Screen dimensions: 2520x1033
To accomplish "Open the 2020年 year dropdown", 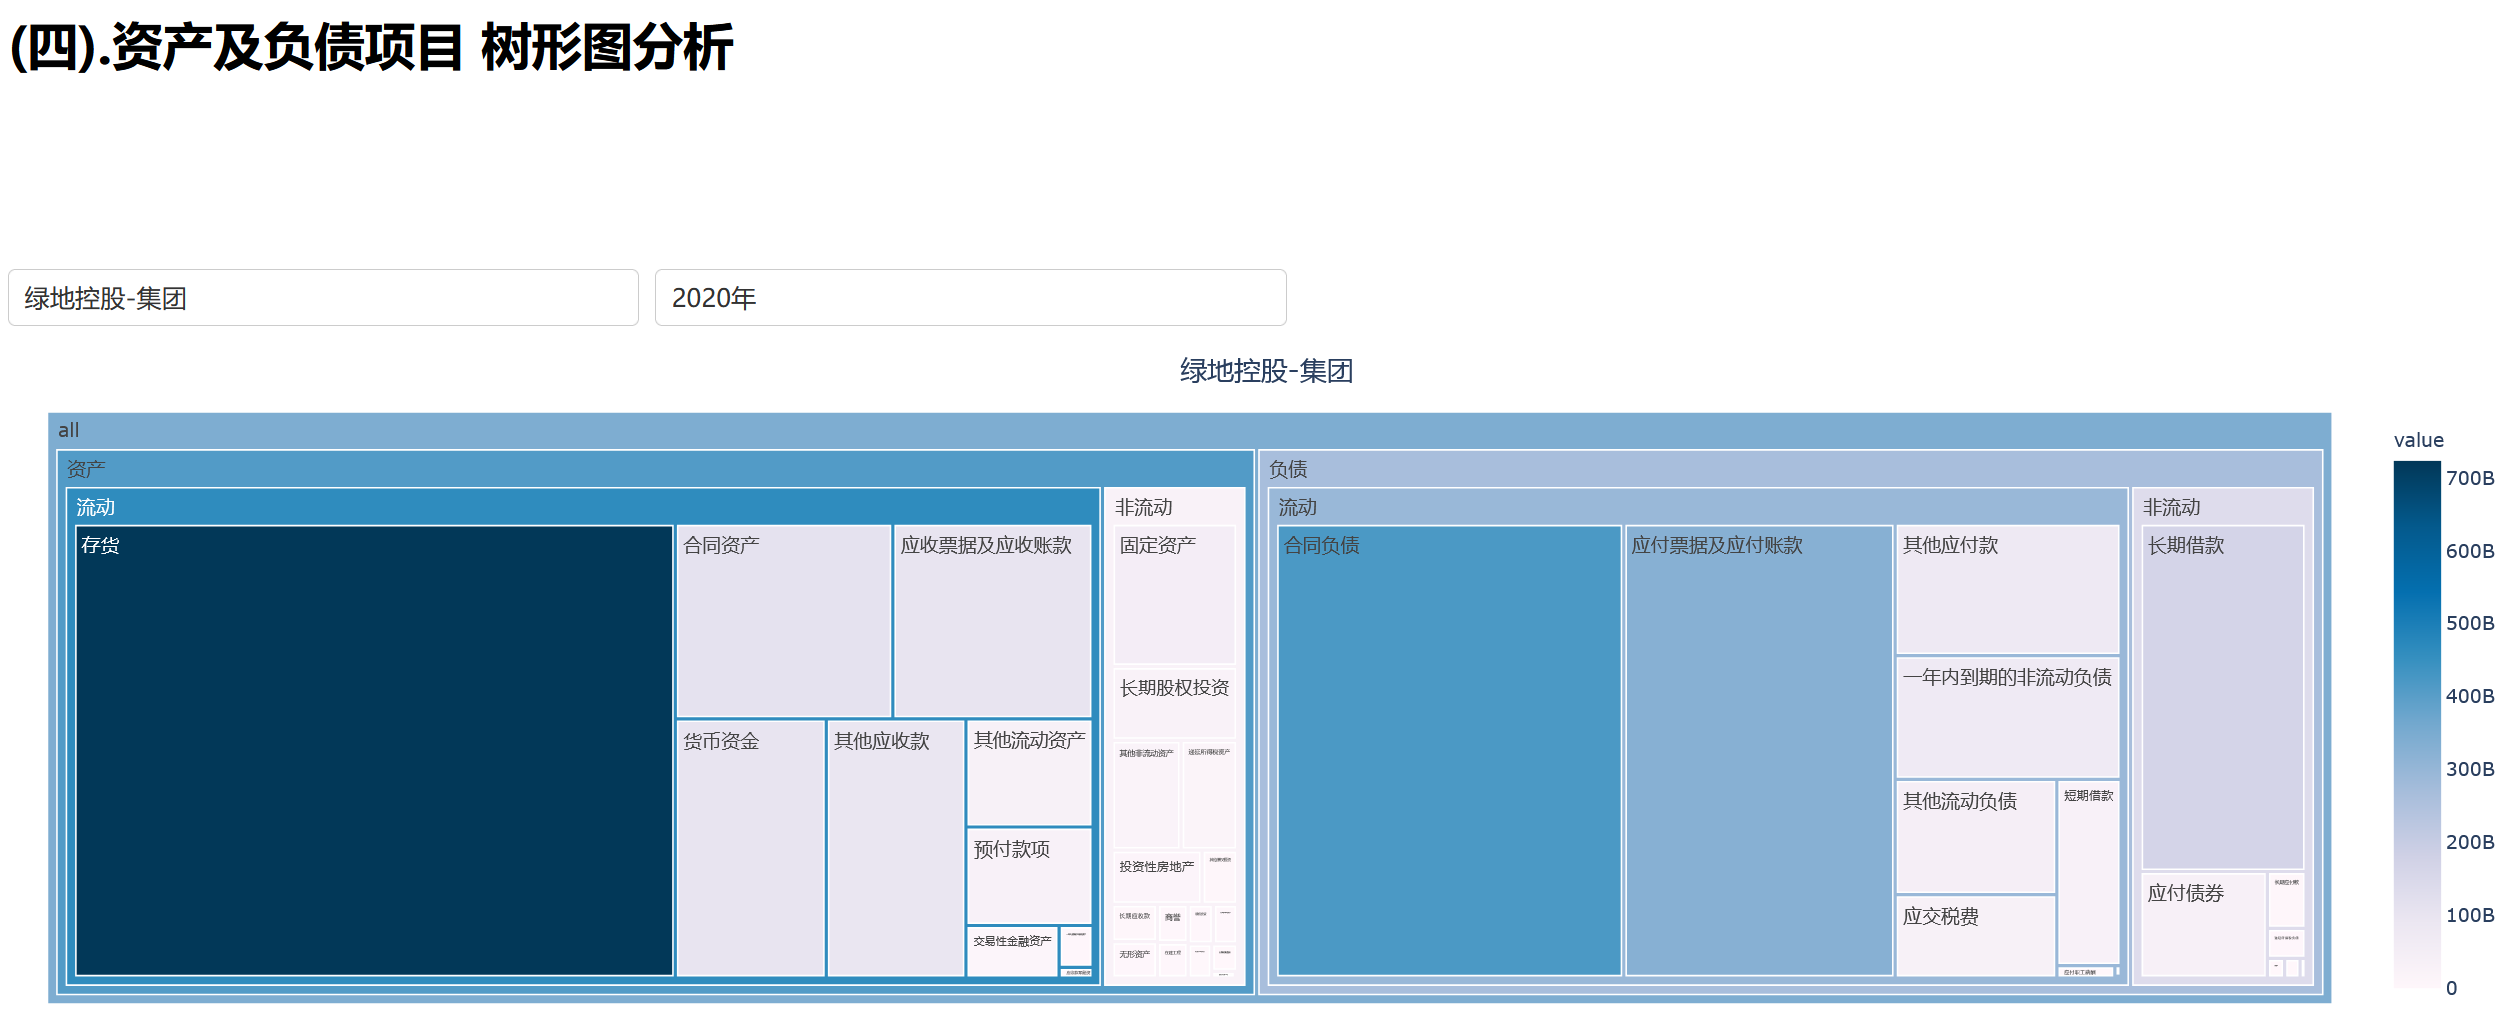I will (970, 297).
